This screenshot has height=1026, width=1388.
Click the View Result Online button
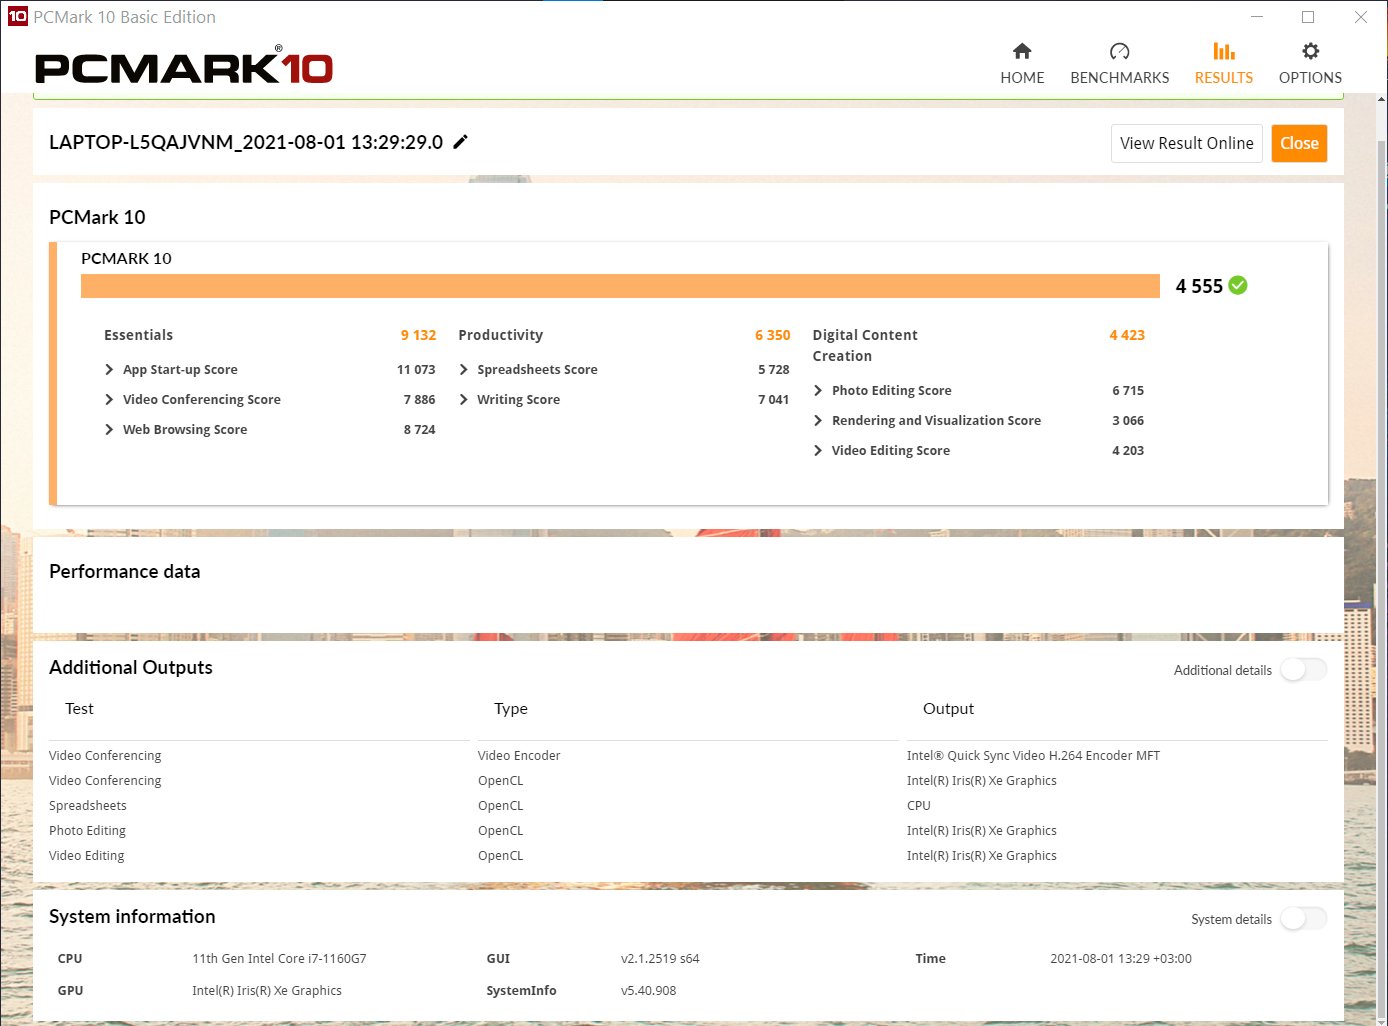click(x=1187, y=143)
